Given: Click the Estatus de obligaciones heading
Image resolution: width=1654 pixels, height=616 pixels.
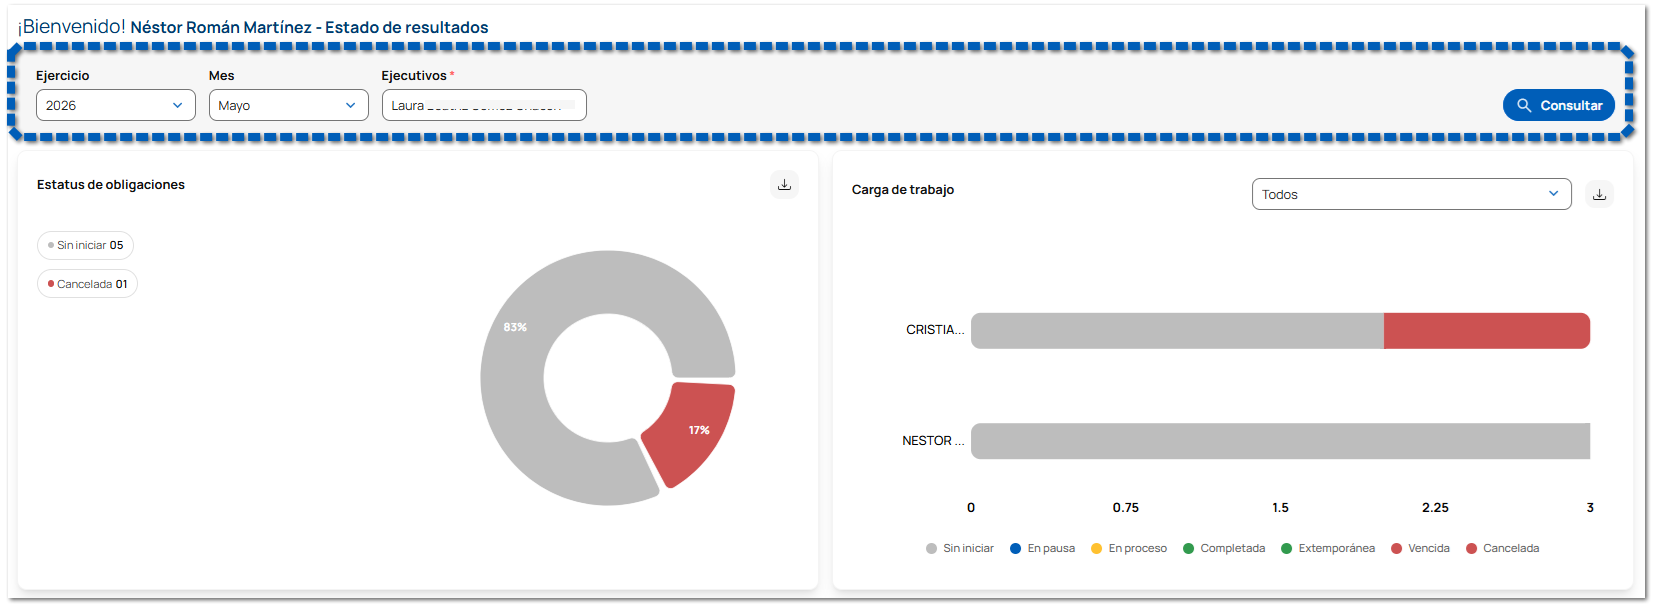Looking at the screenshot, I should coord(111,185).
